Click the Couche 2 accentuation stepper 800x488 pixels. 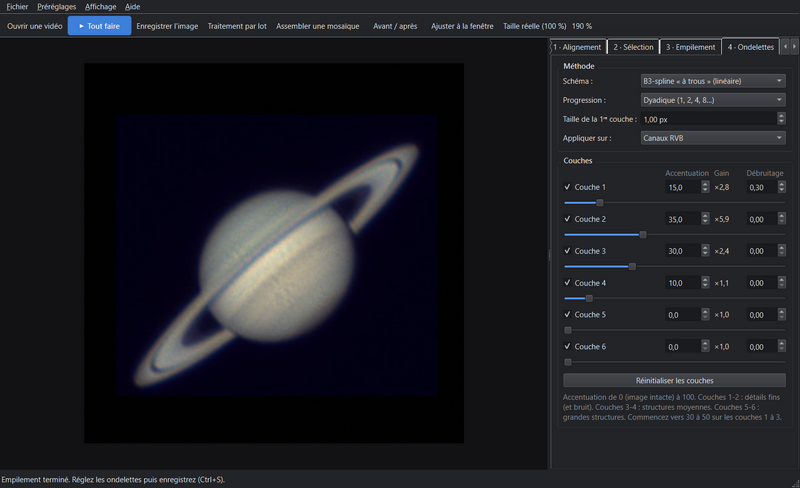pos(705,219)
